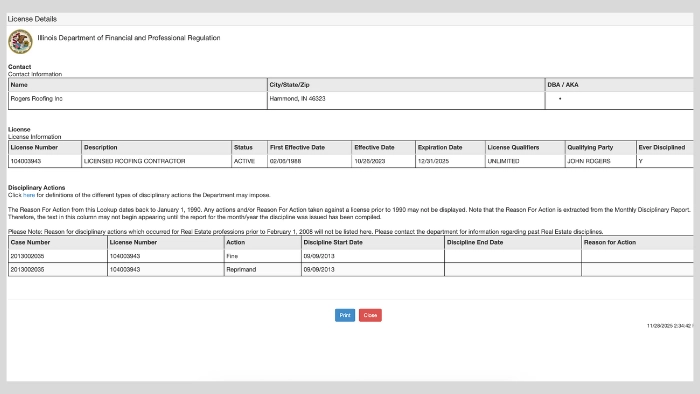The height and width of the screenshot is (394, 700).
Task: Select the name Rogers Roofing Inc
Action: (37, 99)
